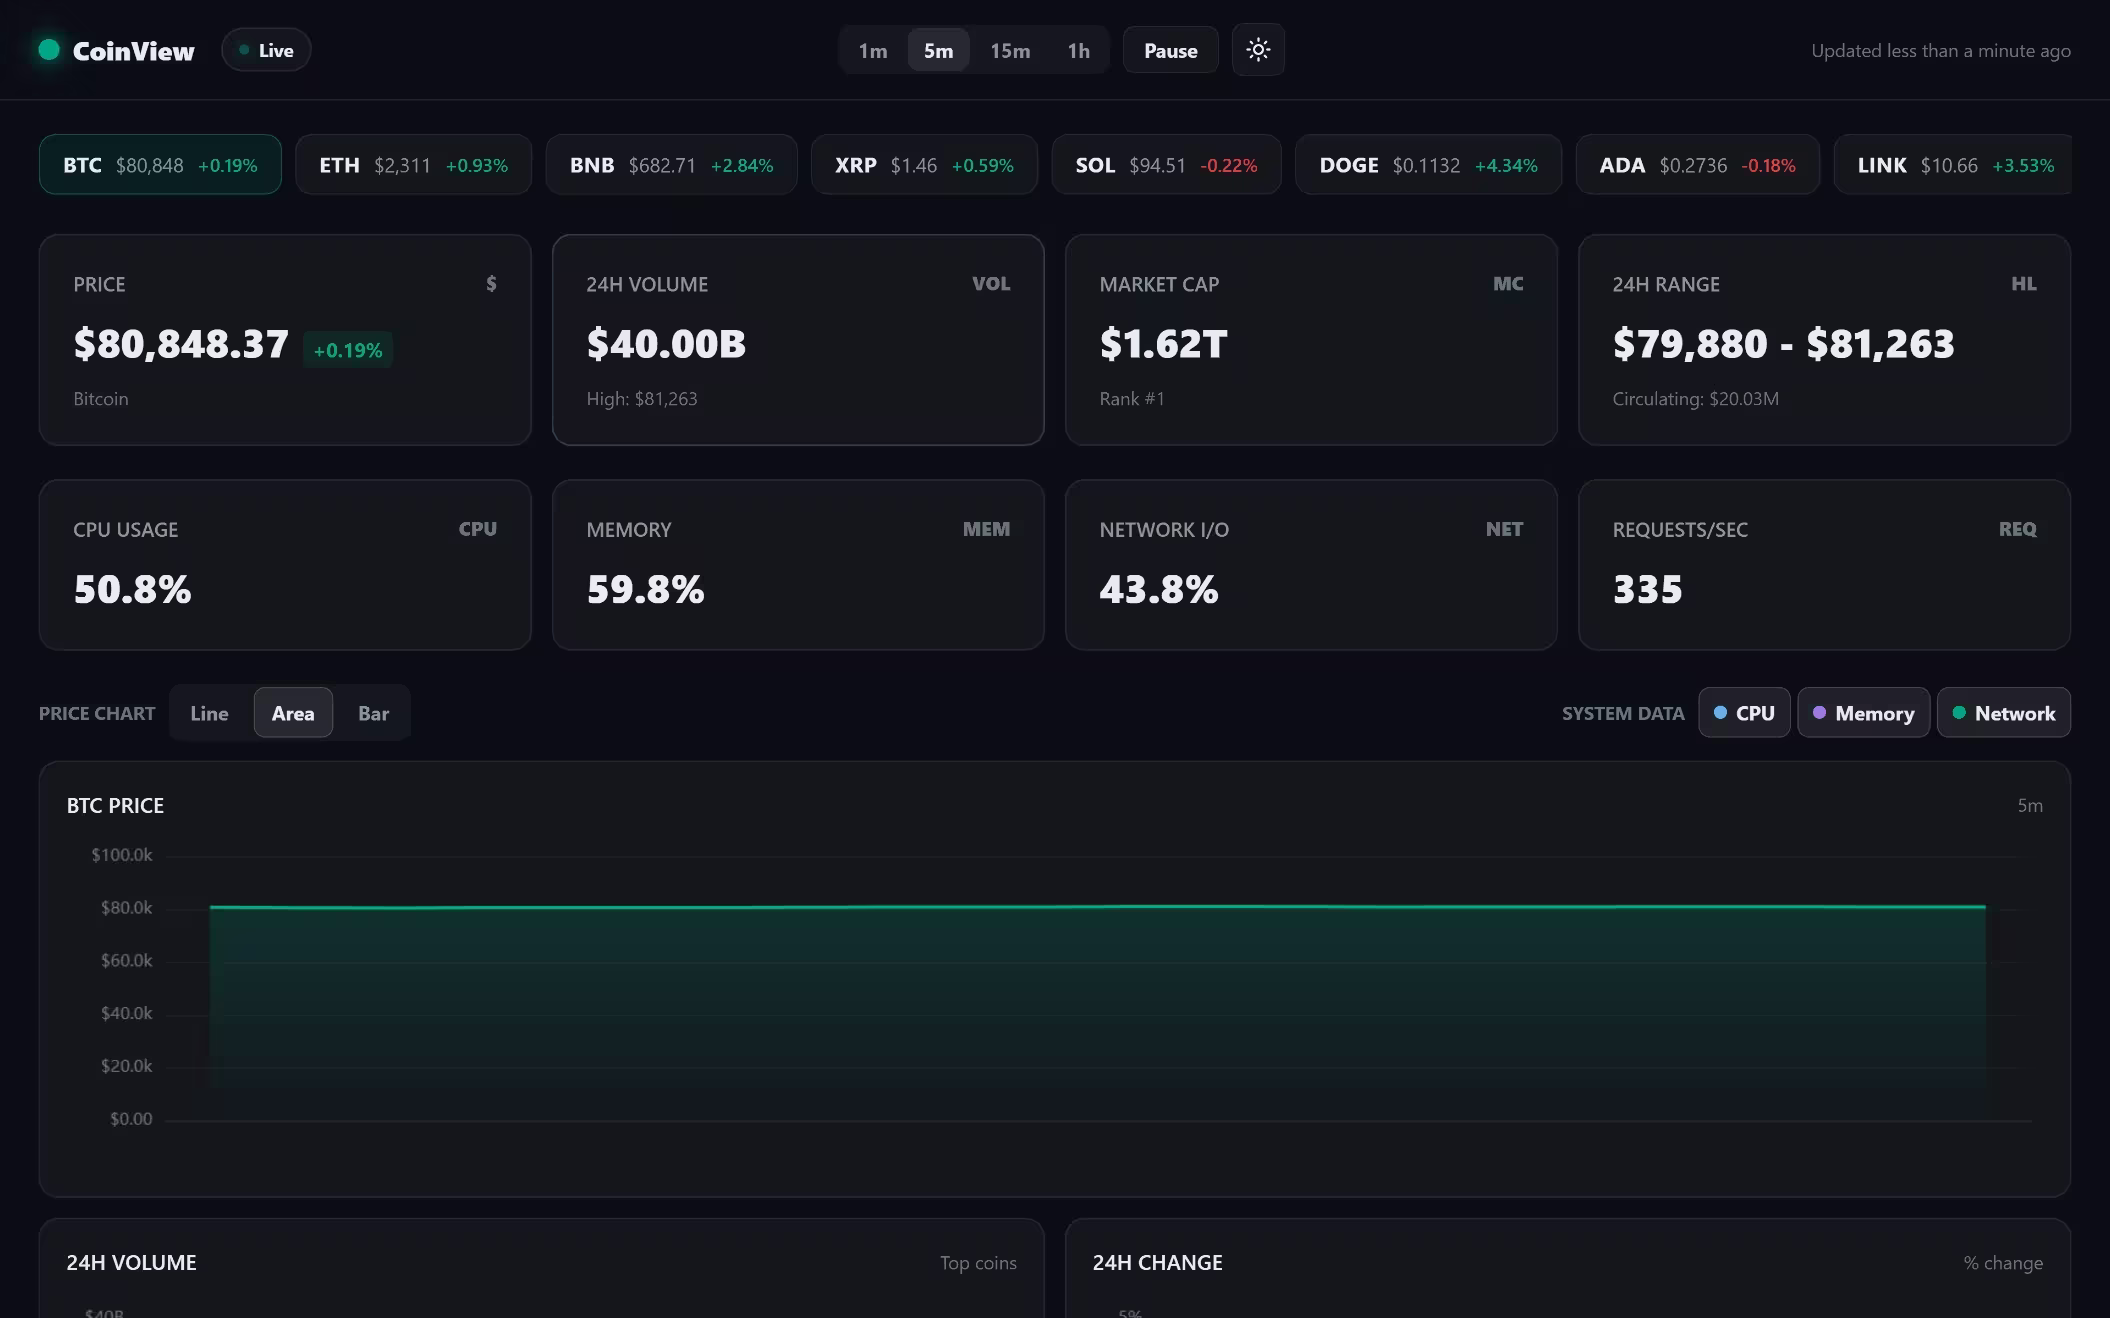This screenshot has height=1318, width=2110.
Task: Open the SOL coin chip
Action: pyautogui.click(x=1166, y=165)
